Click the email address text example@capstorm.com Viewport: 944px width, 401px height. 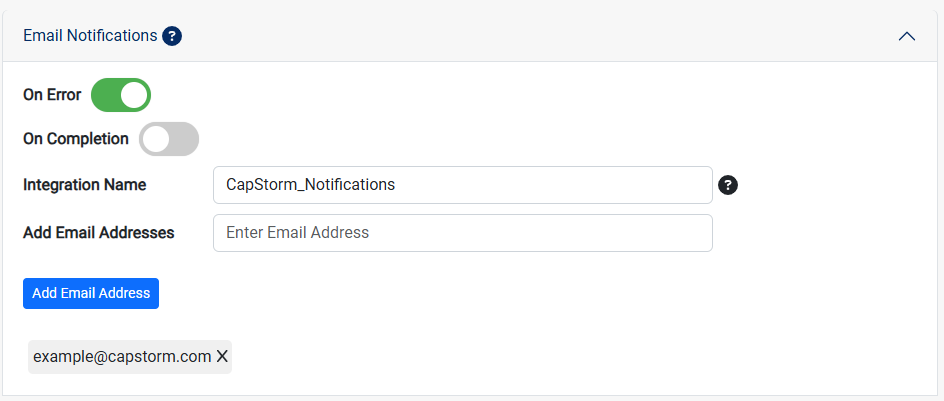122,357
